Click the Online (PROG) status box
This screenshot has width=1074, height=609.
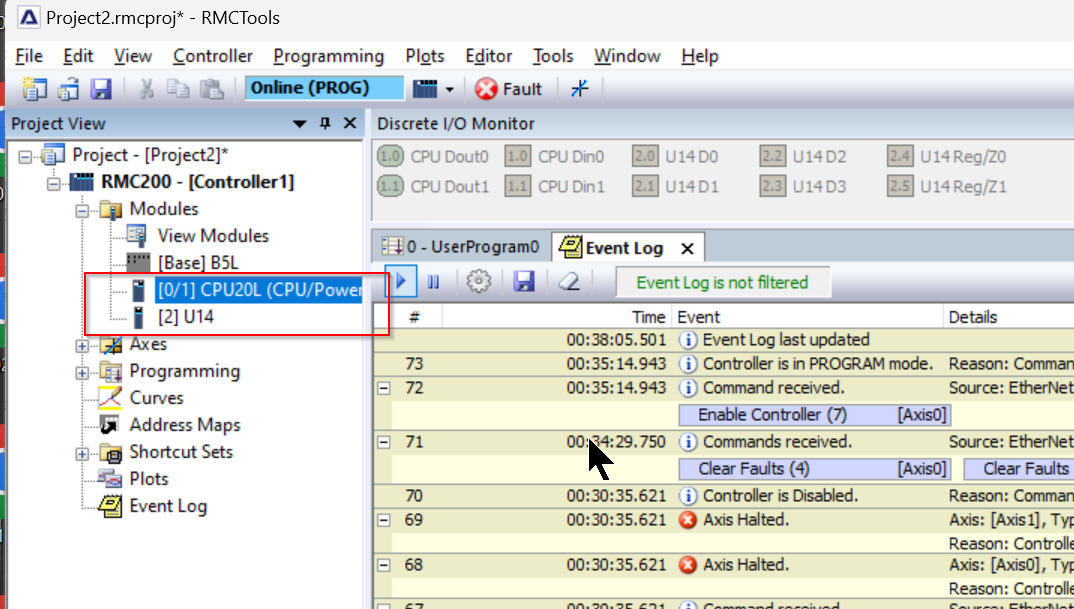[x=325, y=88]
